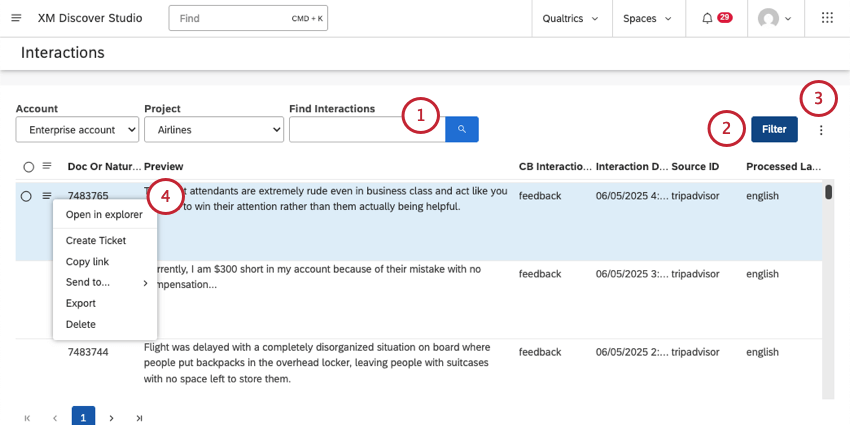Click the column header list icon
This screenshot has height=425, width=850.
pos(47,166)
